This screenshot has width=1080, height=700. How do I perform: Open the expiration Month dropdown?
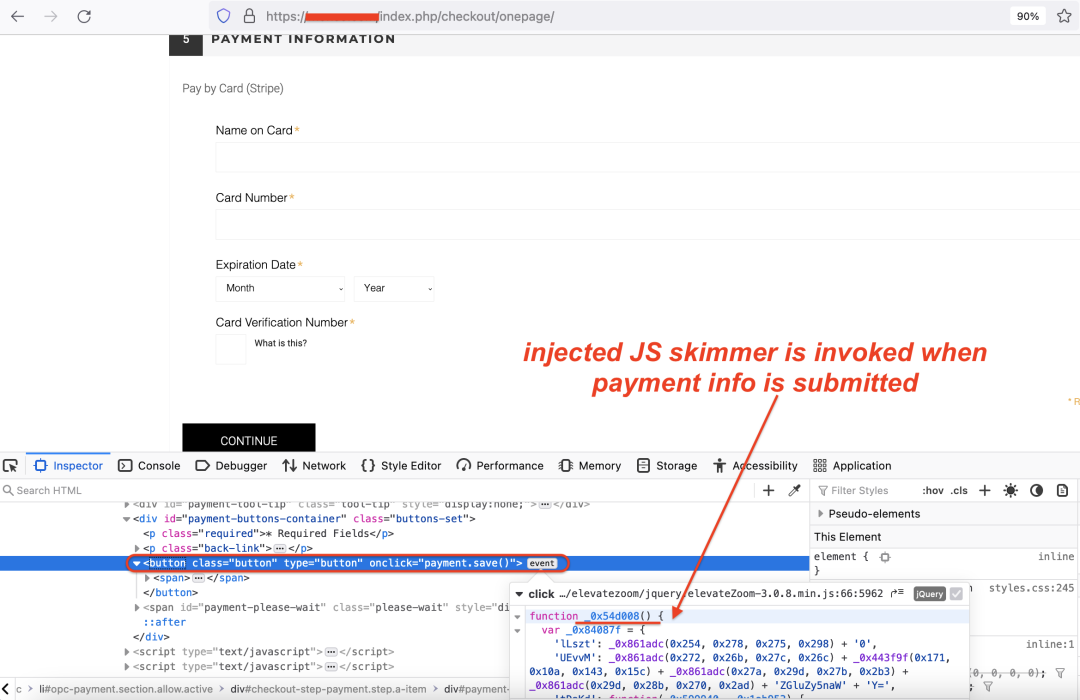coord(280,288)
